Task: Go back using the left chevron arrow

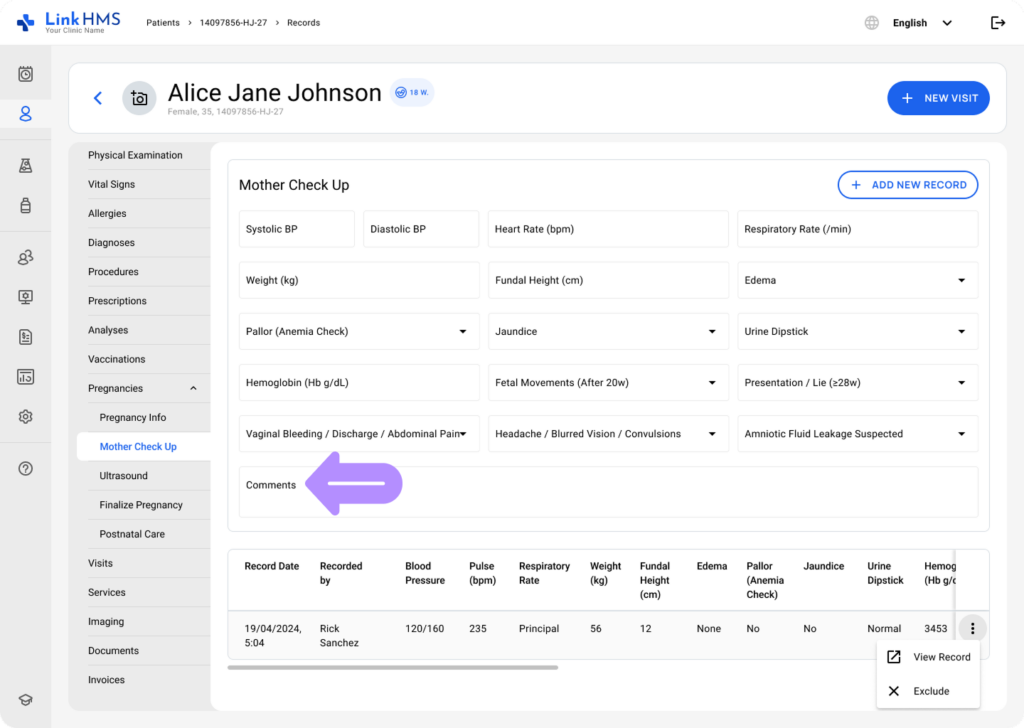Action: (98, 98)
